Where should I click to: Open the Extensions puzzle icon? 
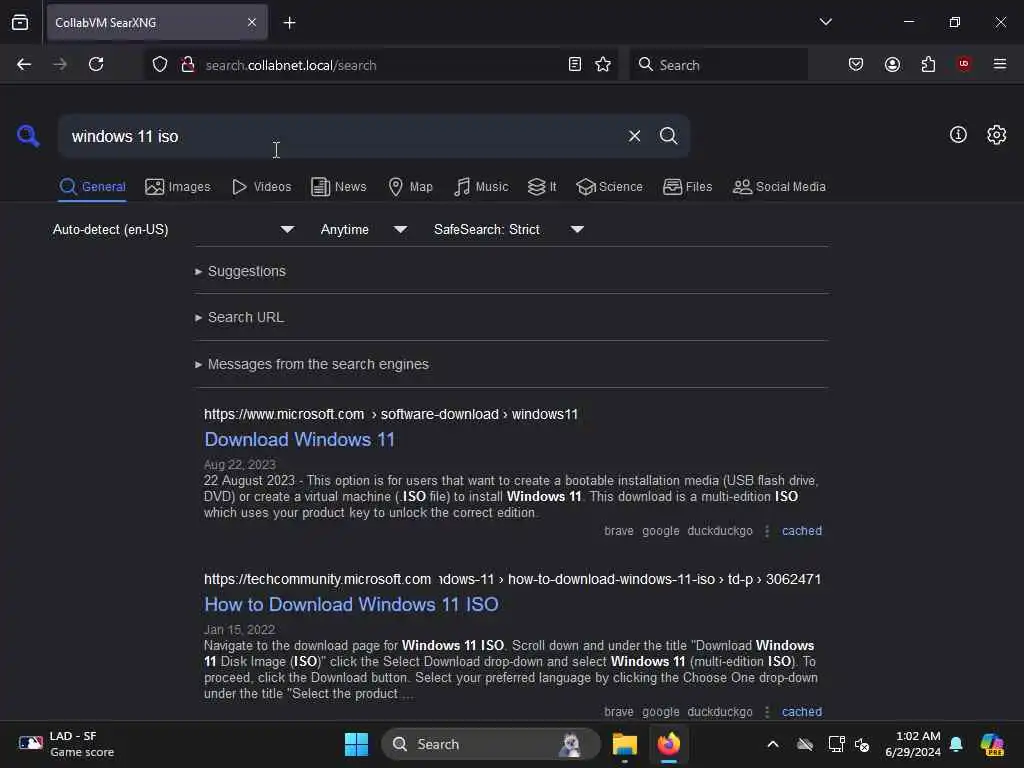click(928, 64)
